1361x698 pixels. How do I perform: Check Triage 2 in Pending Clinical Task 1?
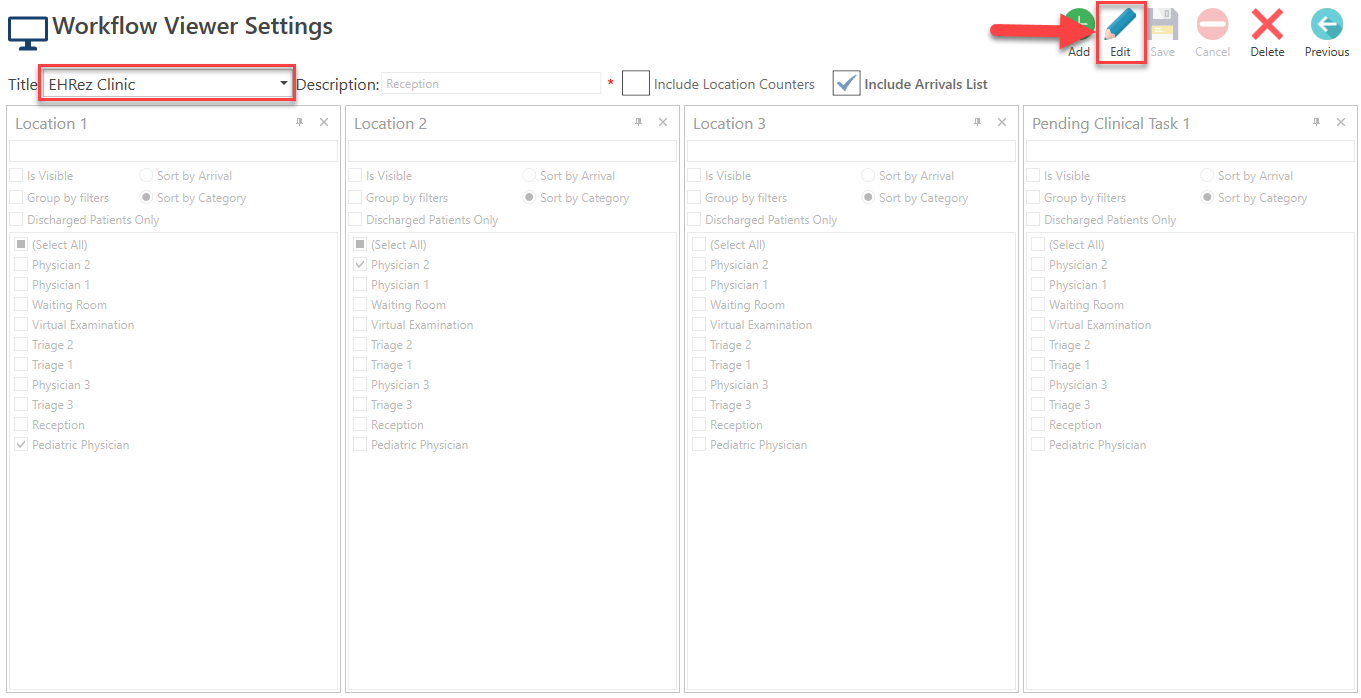(1038, 345)
